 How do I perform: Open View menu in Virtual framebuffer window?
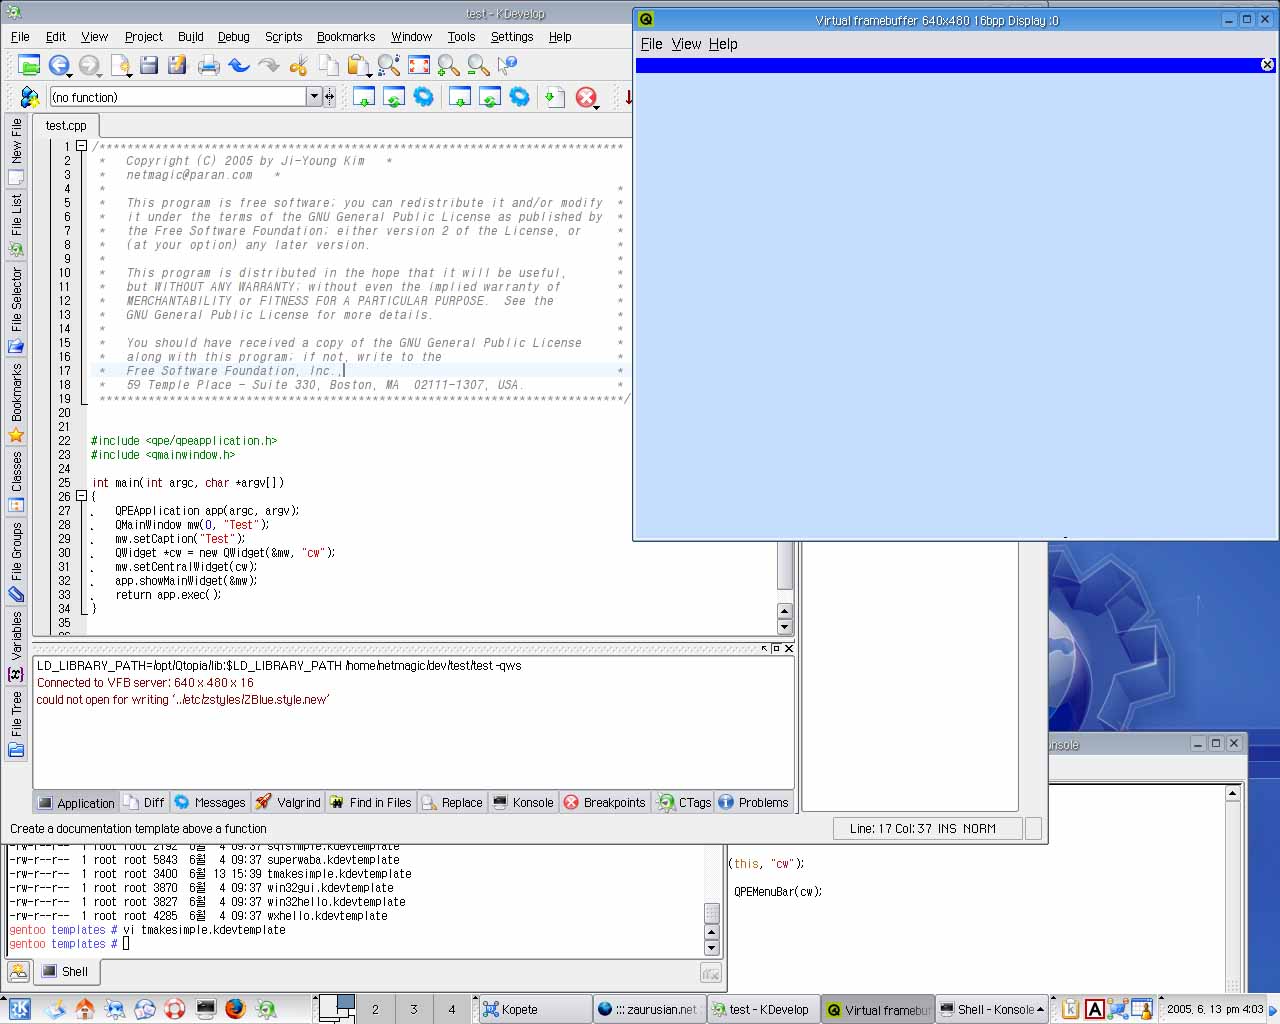click(686, 44)
